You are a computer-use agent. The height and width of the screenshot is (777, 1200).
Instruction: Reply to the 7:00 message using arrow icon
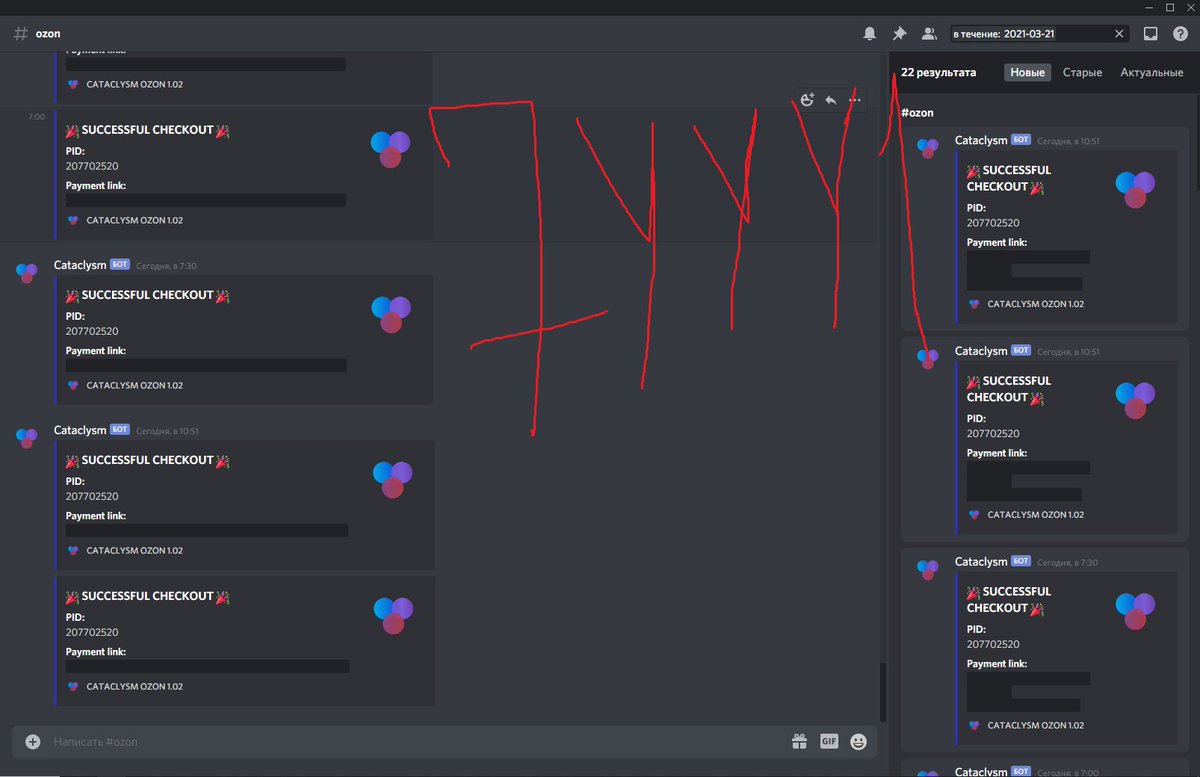point(831,99)
